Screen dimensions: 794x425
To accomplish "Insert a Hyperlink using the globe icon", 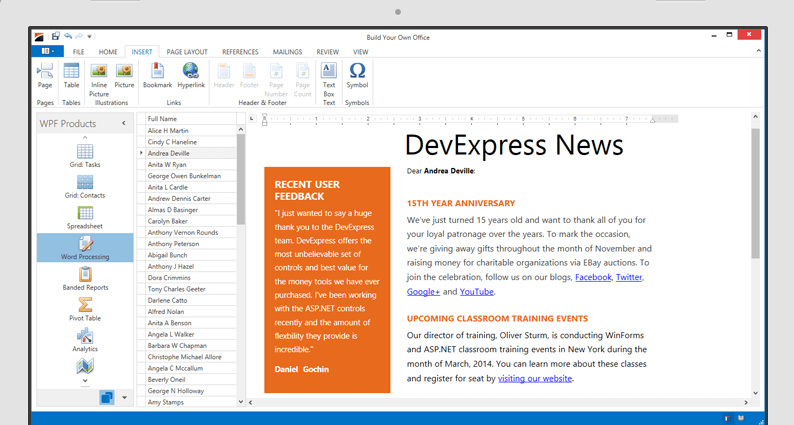I will pyautogui.click(x=191, y=76).
